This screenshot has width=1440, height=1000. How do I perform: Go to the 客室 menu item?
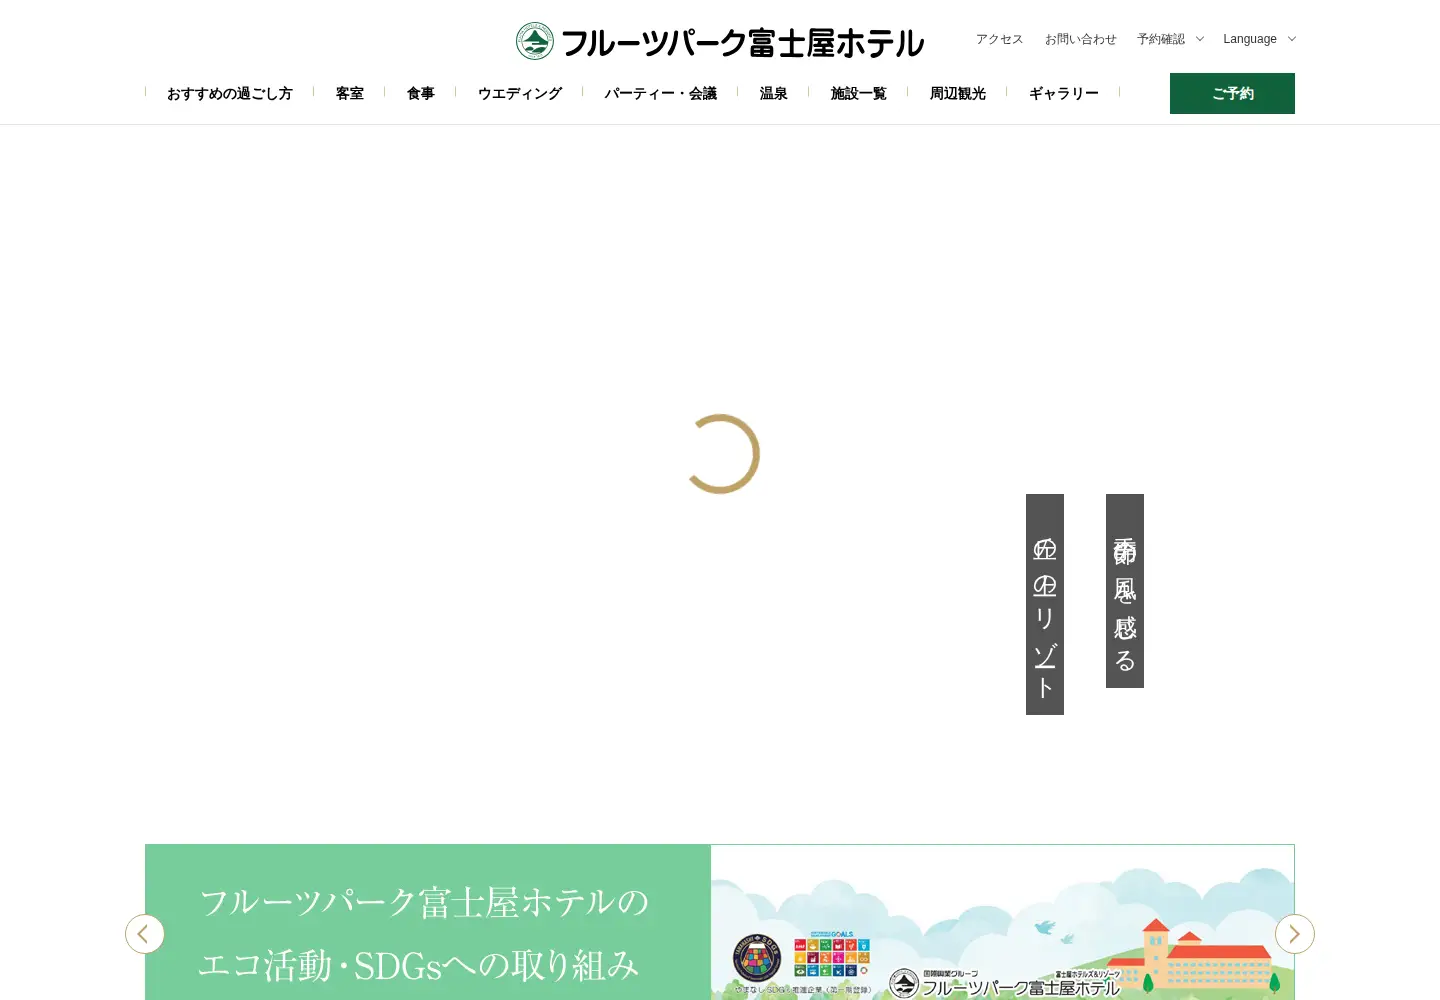tap(350, 93)
